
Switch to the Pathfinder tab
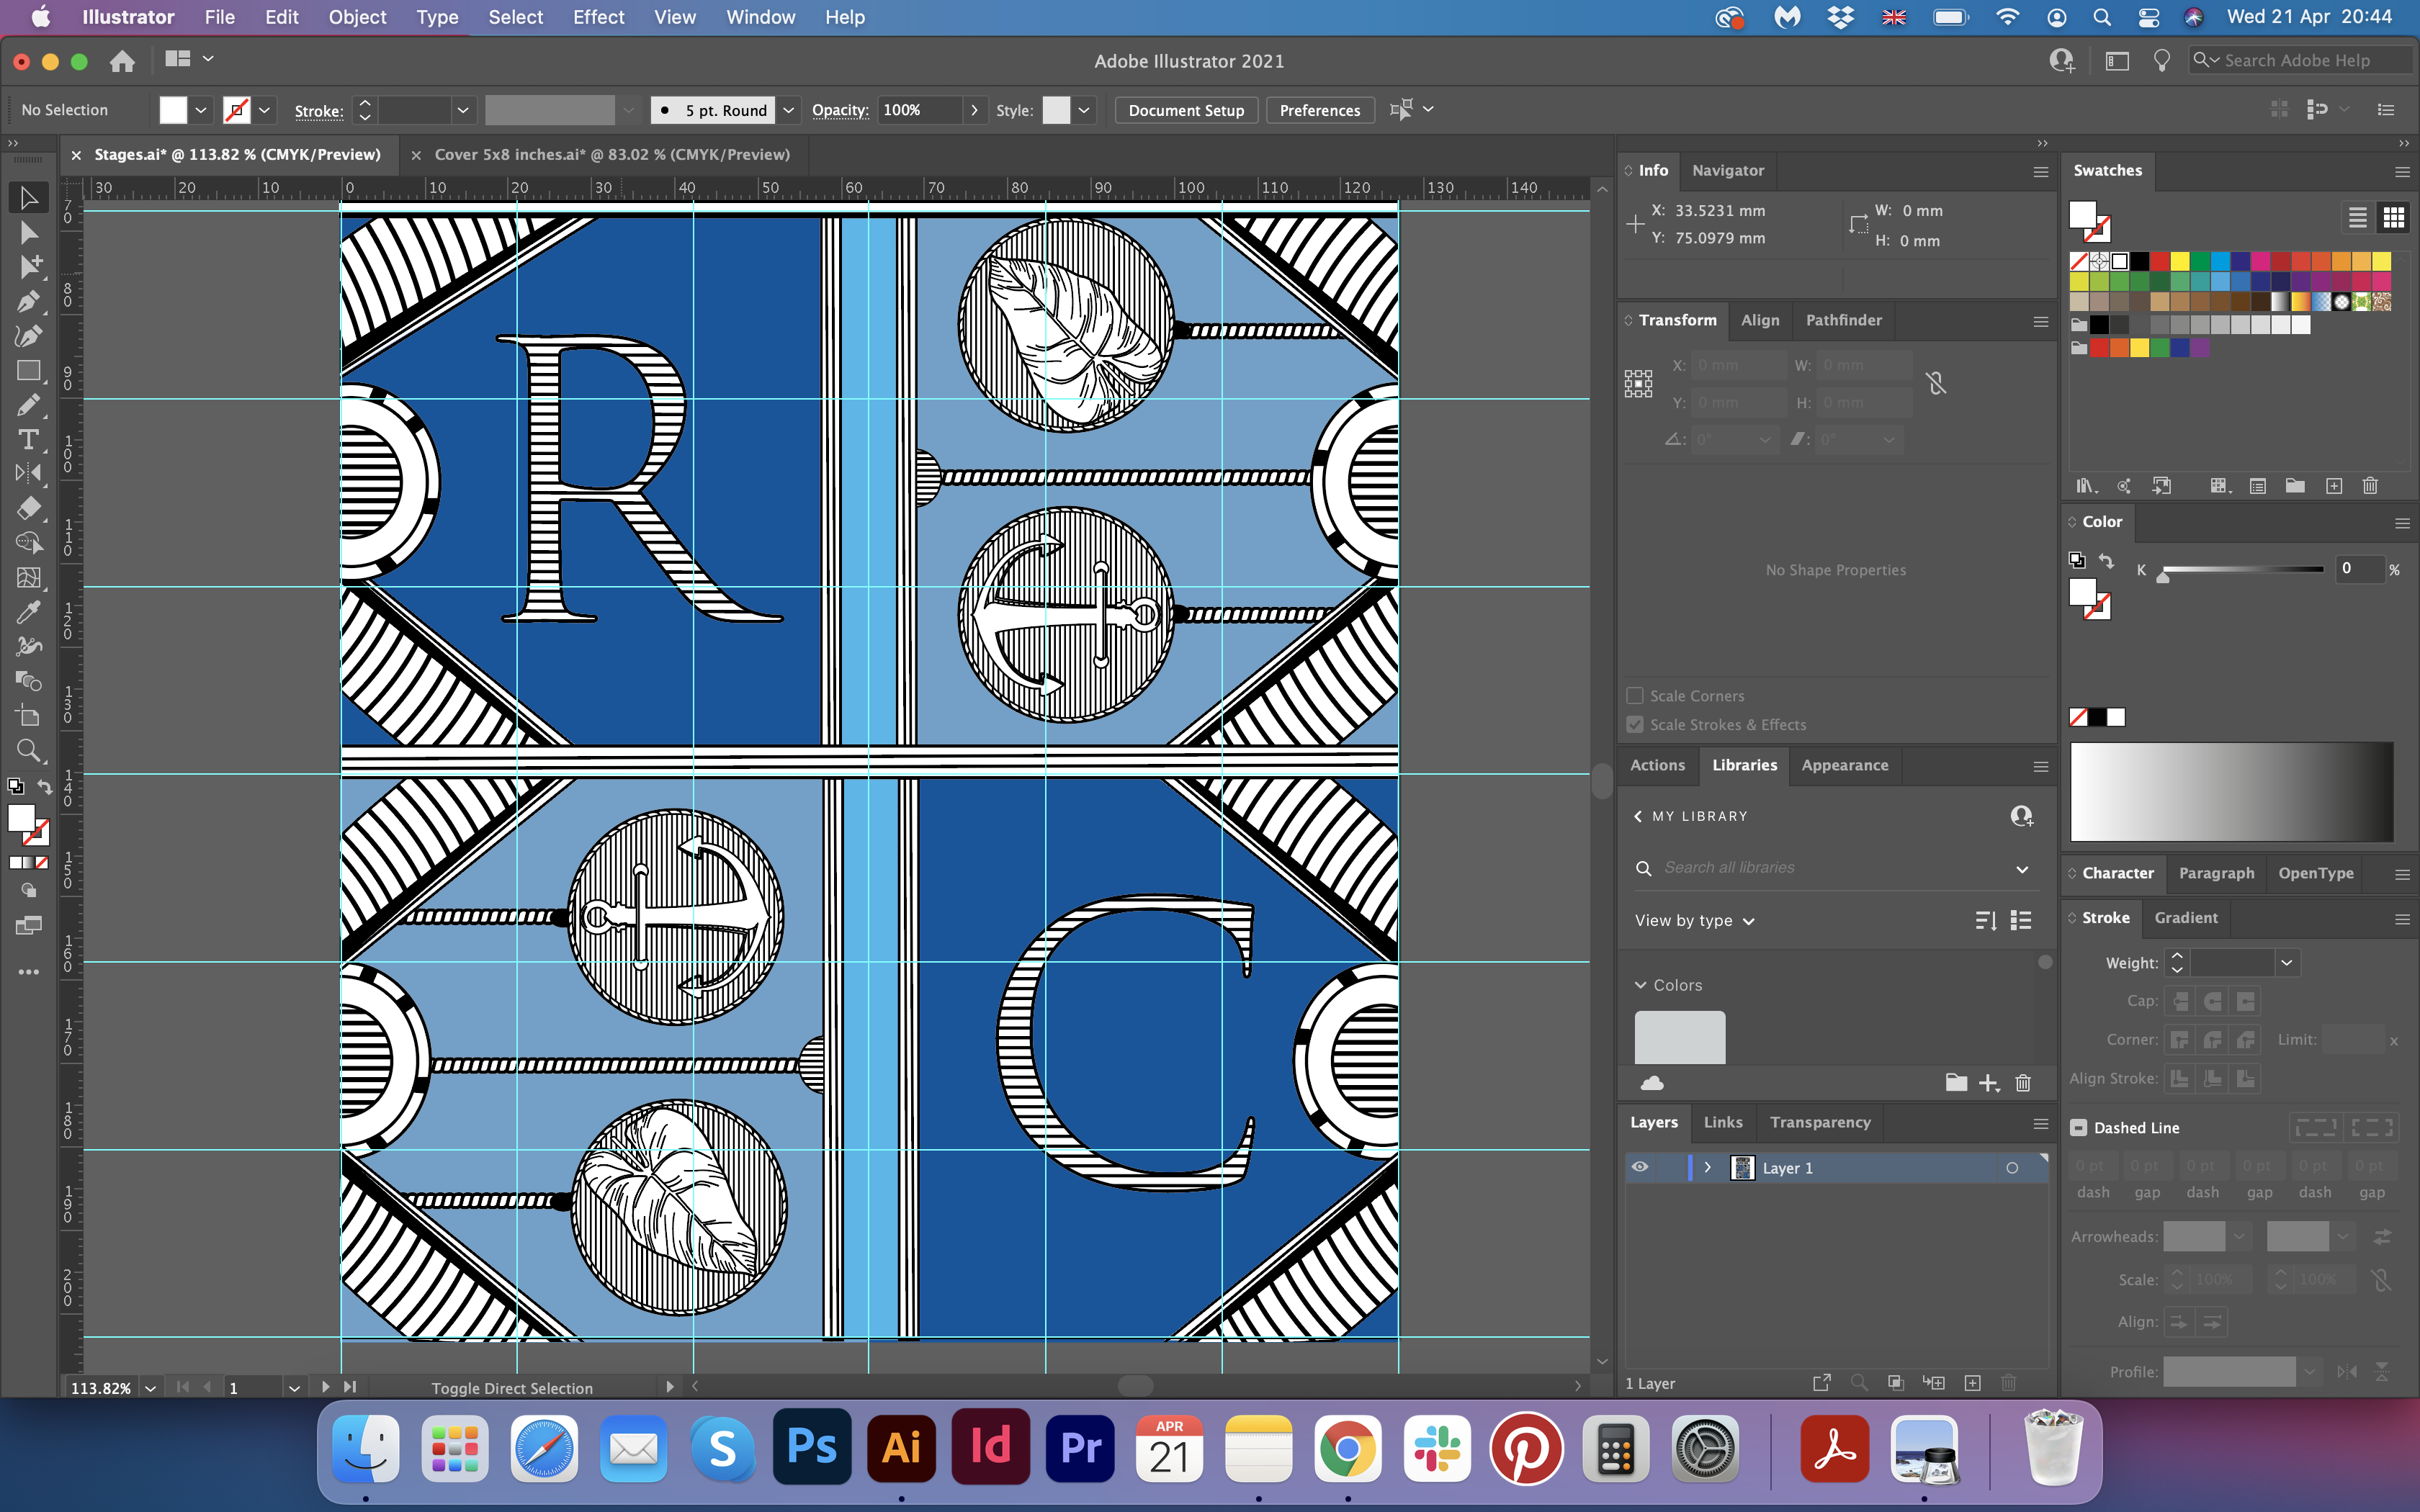point(1843,320)
